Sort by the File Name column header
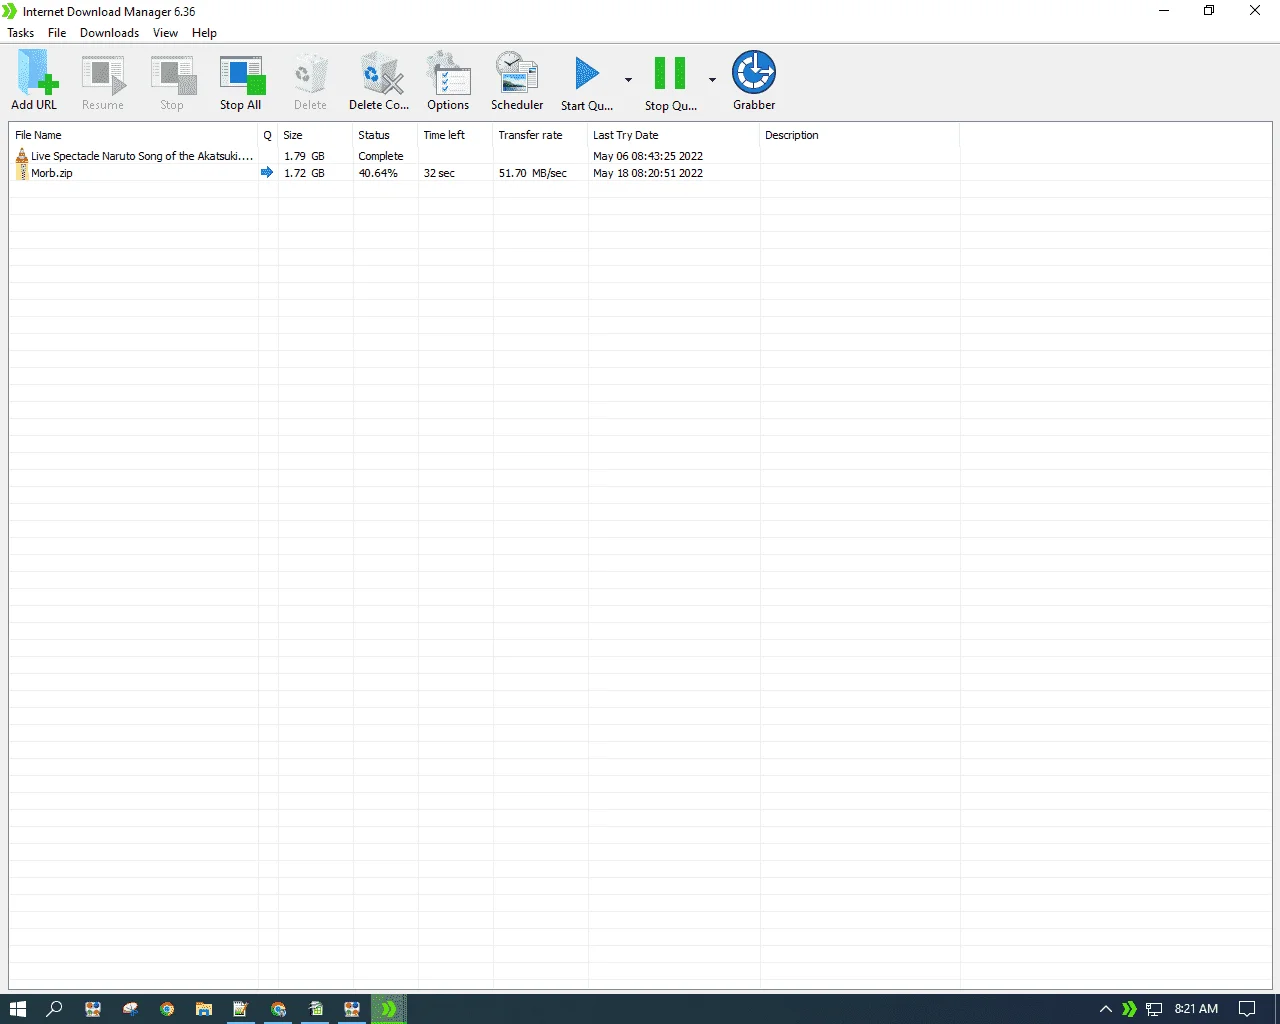The height and width of the screenshot is (1024, 1280). pyautogui.click(x=134, y=135)
